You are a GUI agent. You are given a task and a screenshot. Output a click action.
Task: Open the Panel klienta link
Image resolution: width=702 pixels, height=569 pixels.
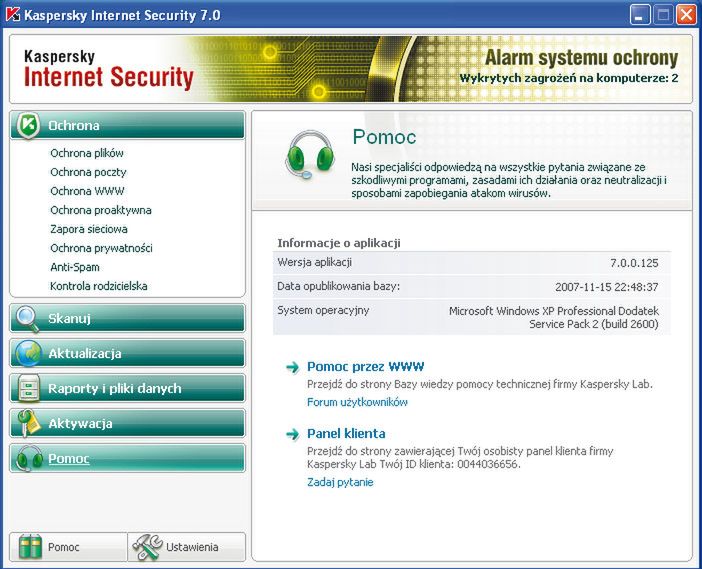(346, 433)
